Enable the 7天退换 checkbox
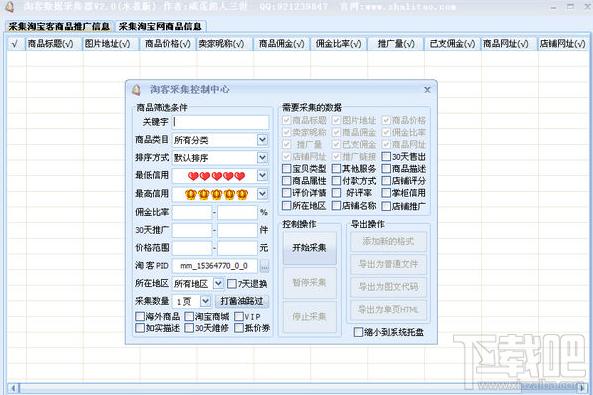Image resolution: width=593 pixels, height=395 pixels. [231, 284]
